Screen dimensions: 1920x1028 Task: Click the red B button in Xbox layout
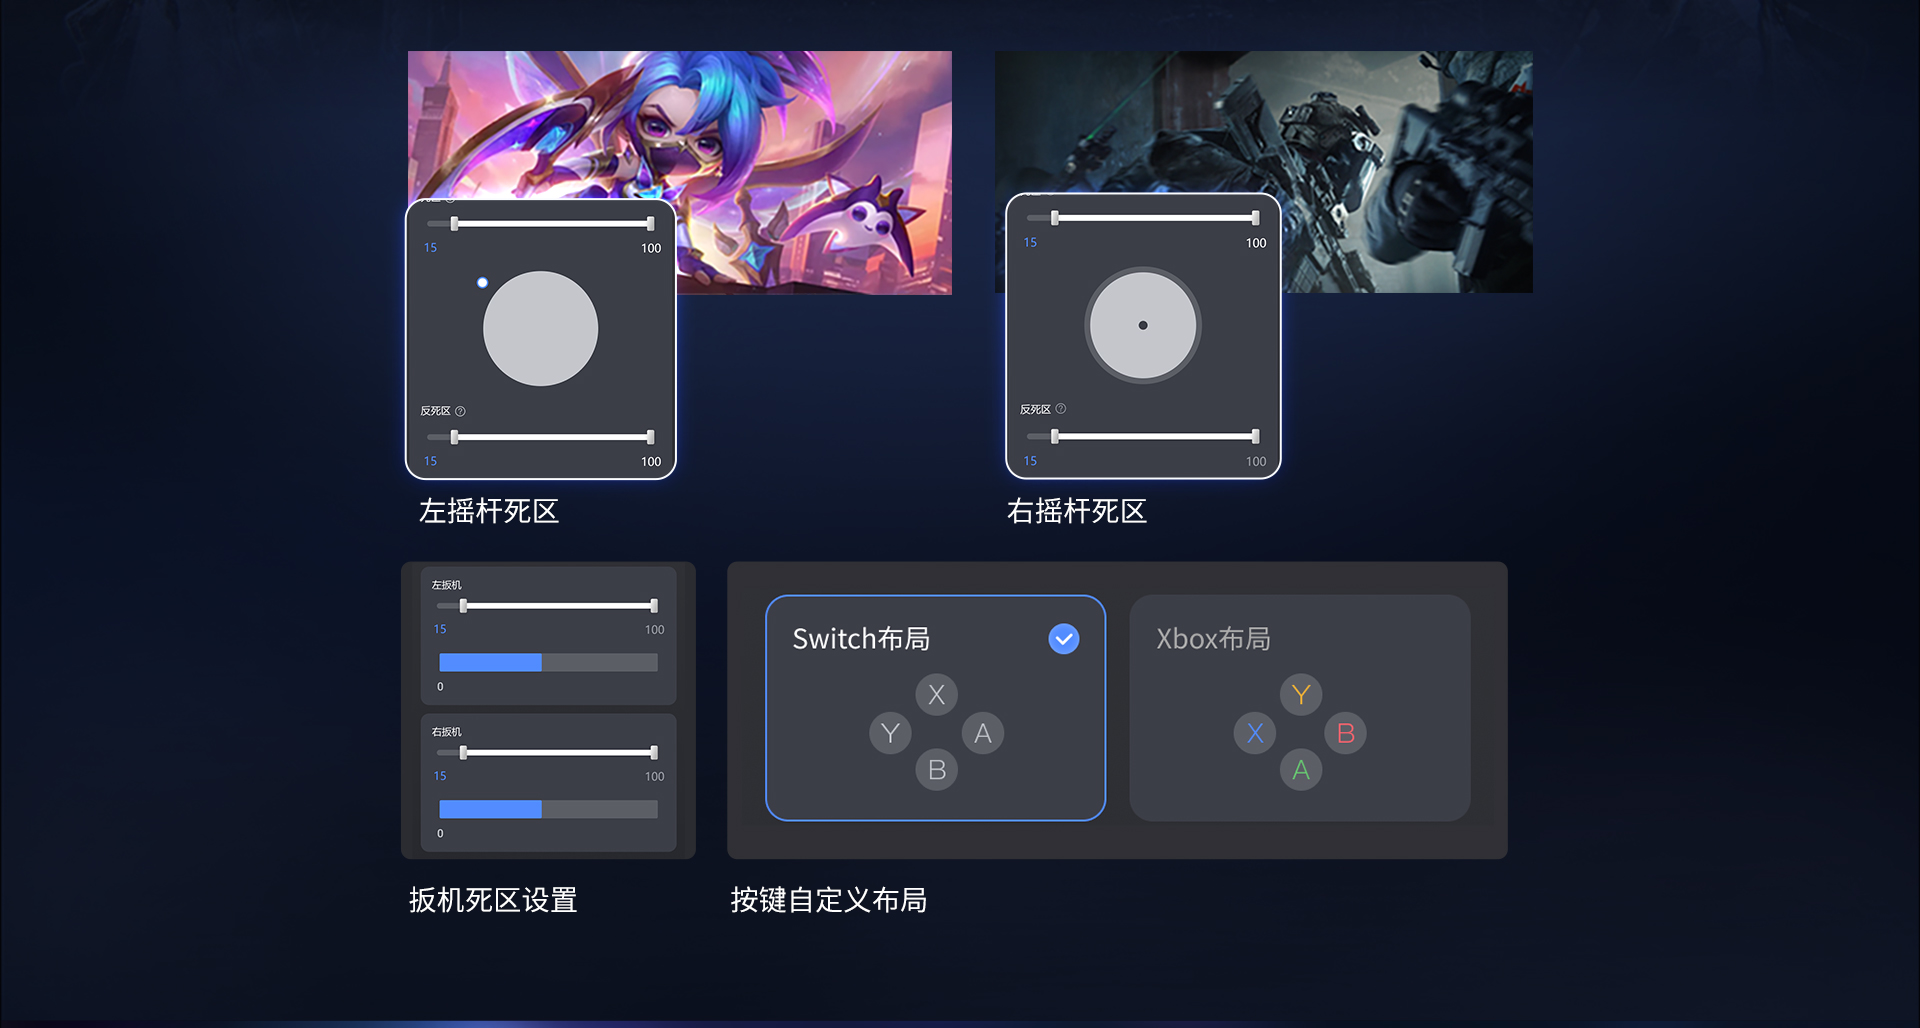(x=1346, y=733)
